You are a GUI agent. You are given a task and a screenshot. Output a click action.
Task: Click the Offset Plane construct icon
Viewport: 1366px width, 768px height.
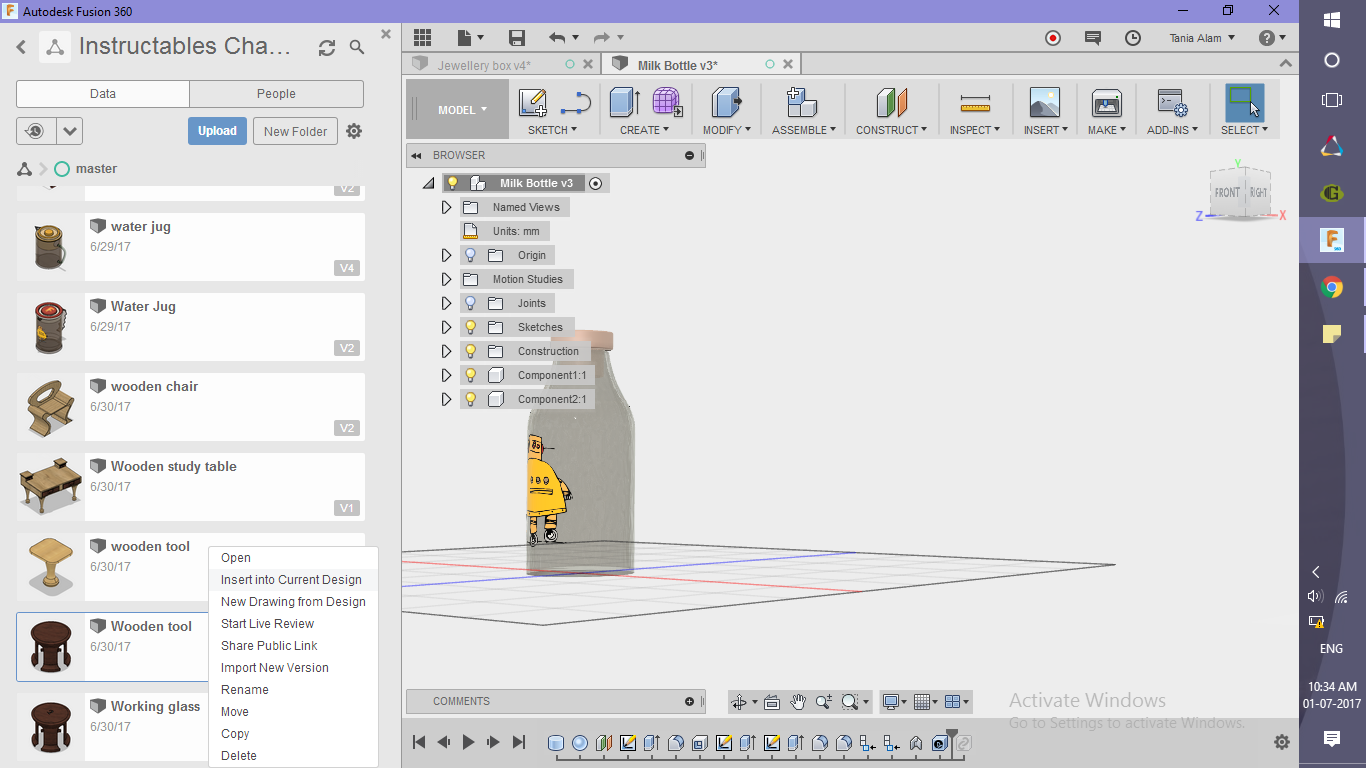pos(891,103)
